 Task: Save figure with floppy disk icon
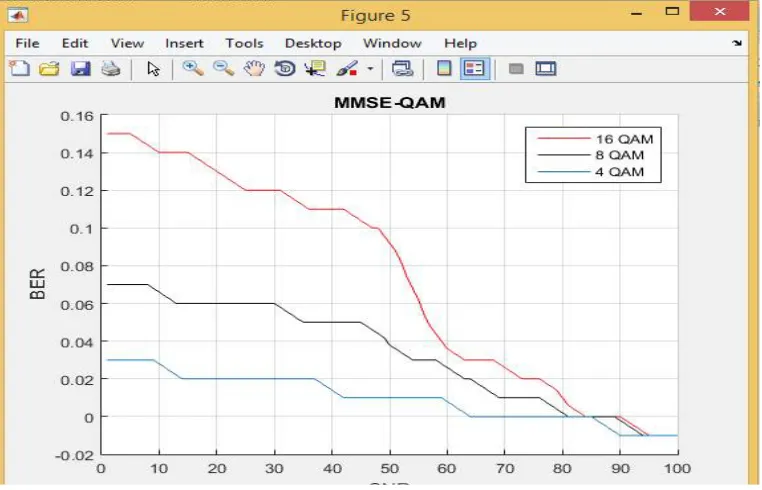coord(81,69)
